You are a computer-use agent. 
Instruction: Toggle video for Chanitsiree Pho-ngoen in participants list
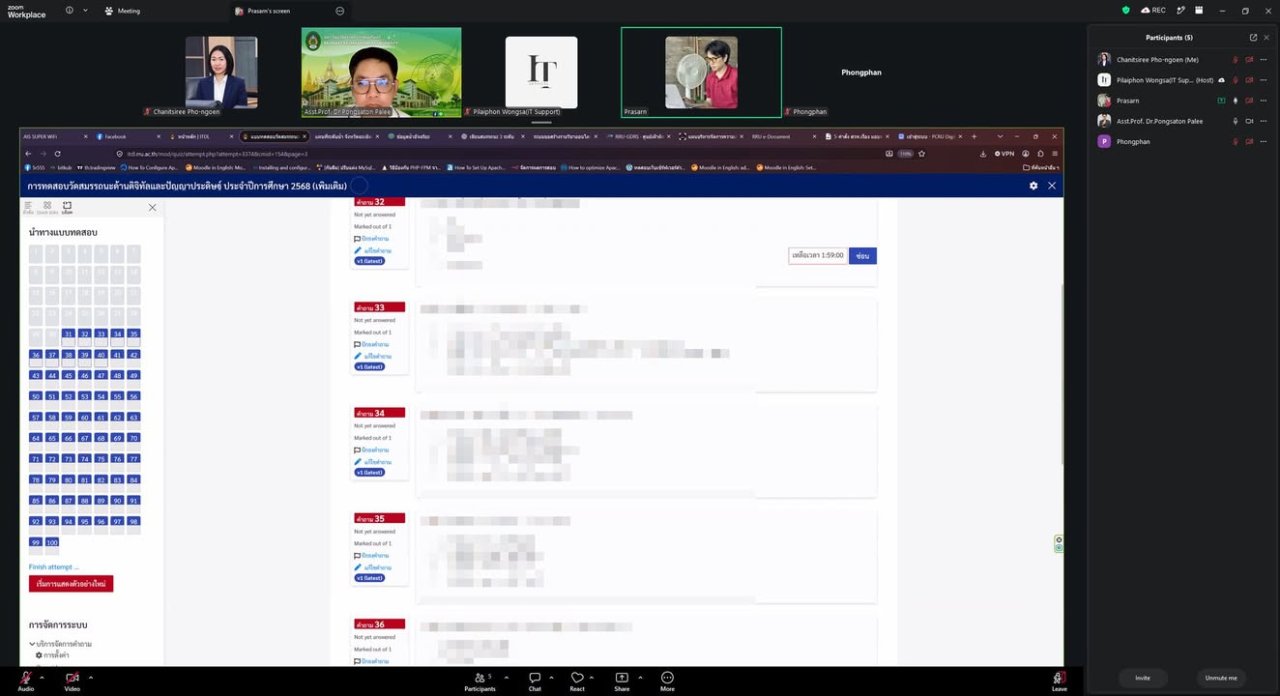coord(1249,59)
